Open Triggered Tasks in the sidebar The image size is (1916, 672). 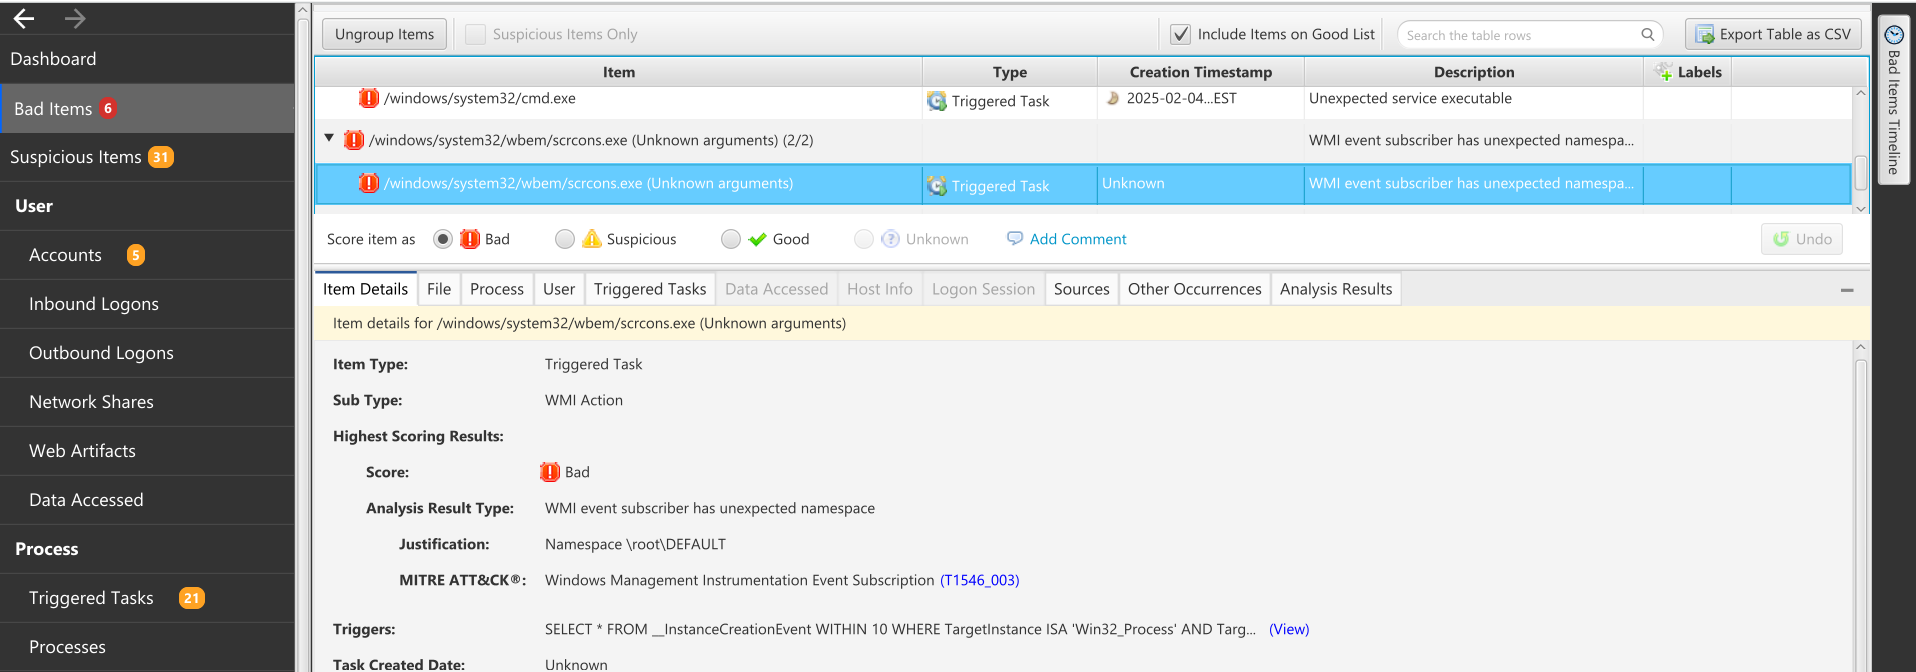[147, 598]
